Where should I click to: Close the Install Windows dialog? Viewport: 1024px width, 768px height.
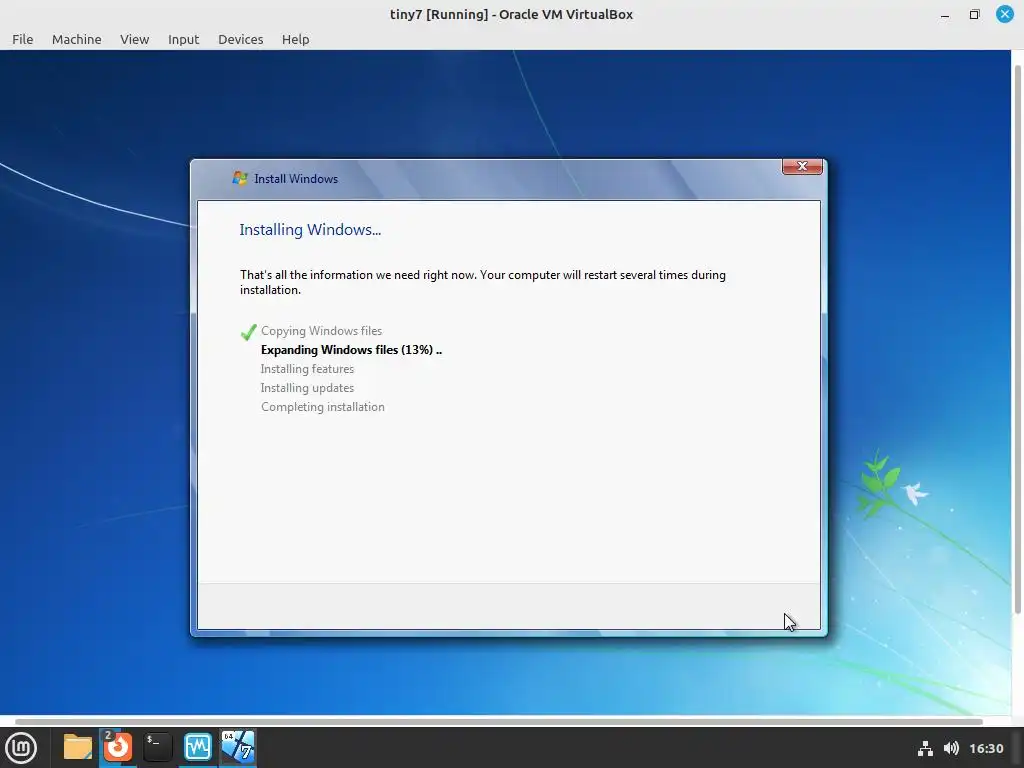pos(802,167)
